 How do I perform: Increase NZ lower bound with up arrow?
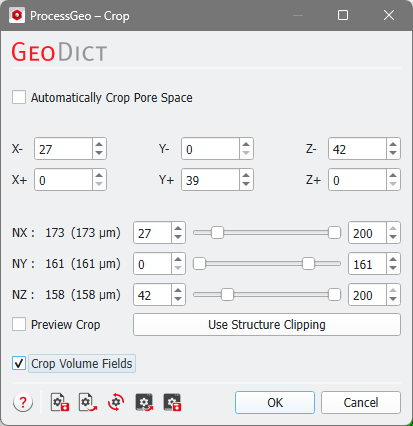[178, 290]
